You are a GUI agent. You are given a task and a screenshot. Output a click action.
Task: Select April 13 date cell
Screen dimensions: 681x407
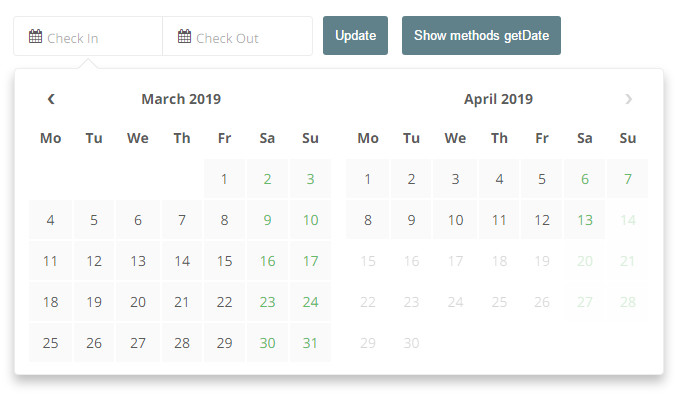(x=585, y=221)
